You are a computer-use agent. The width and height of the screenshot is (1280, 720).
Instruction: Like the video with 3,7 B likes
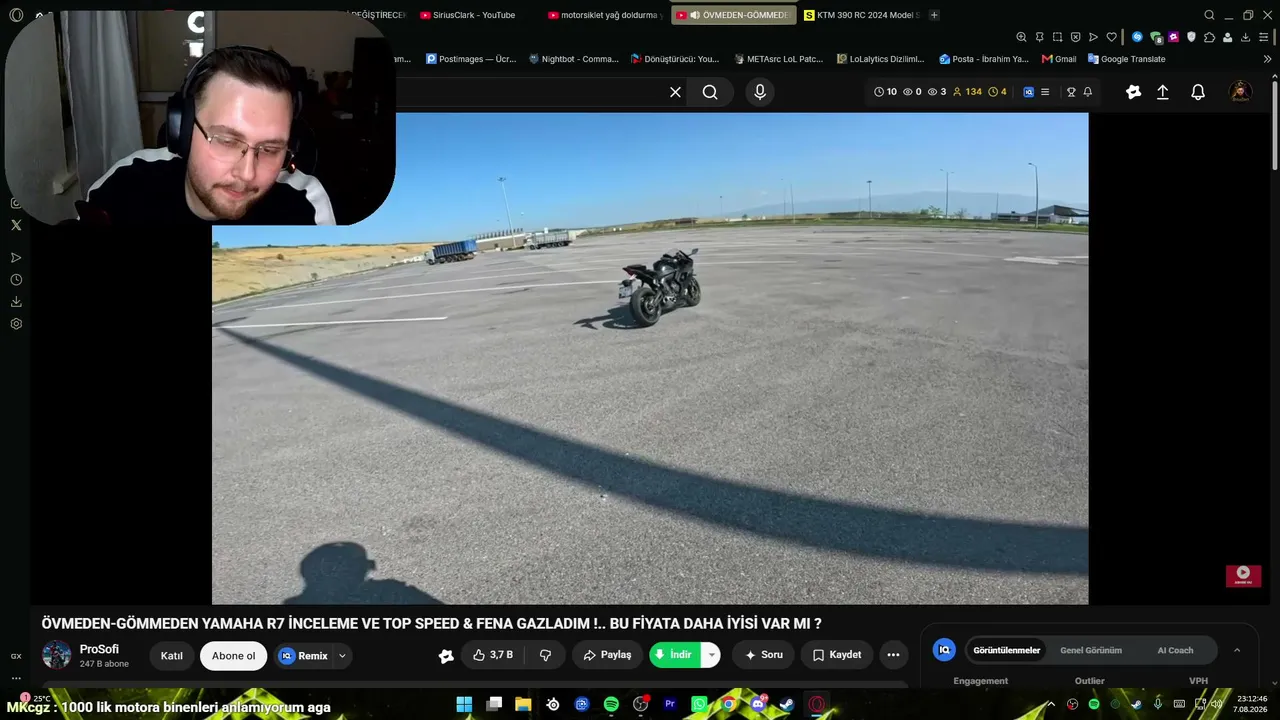point(493,655)
